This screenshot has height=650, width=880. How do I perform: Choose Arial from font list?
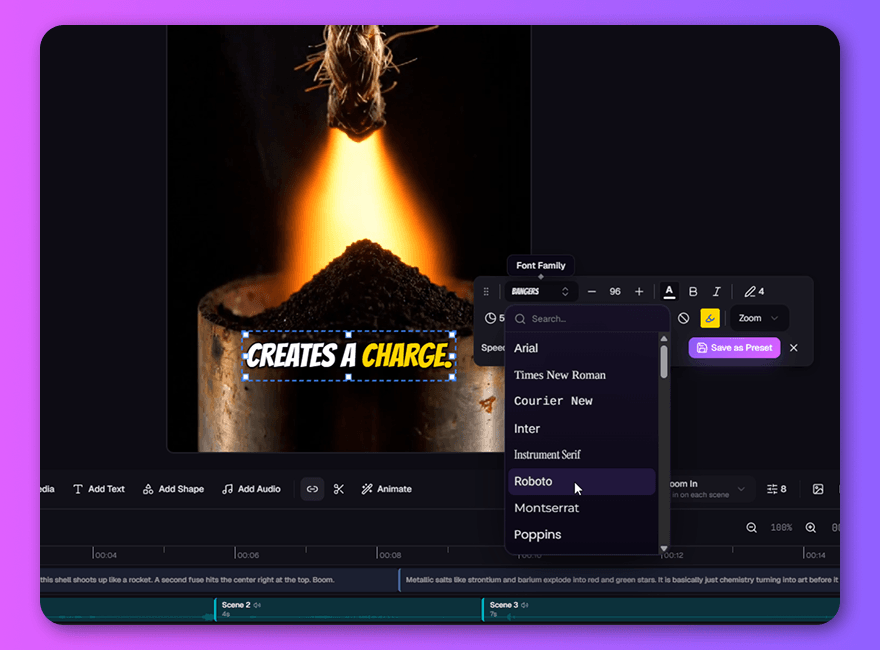pos(581,348)
